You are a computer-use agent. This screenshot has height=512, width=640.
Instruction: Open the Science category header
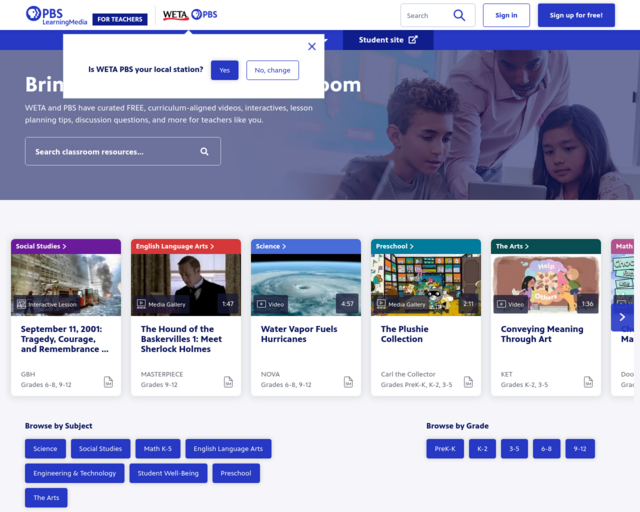(306, 246)
